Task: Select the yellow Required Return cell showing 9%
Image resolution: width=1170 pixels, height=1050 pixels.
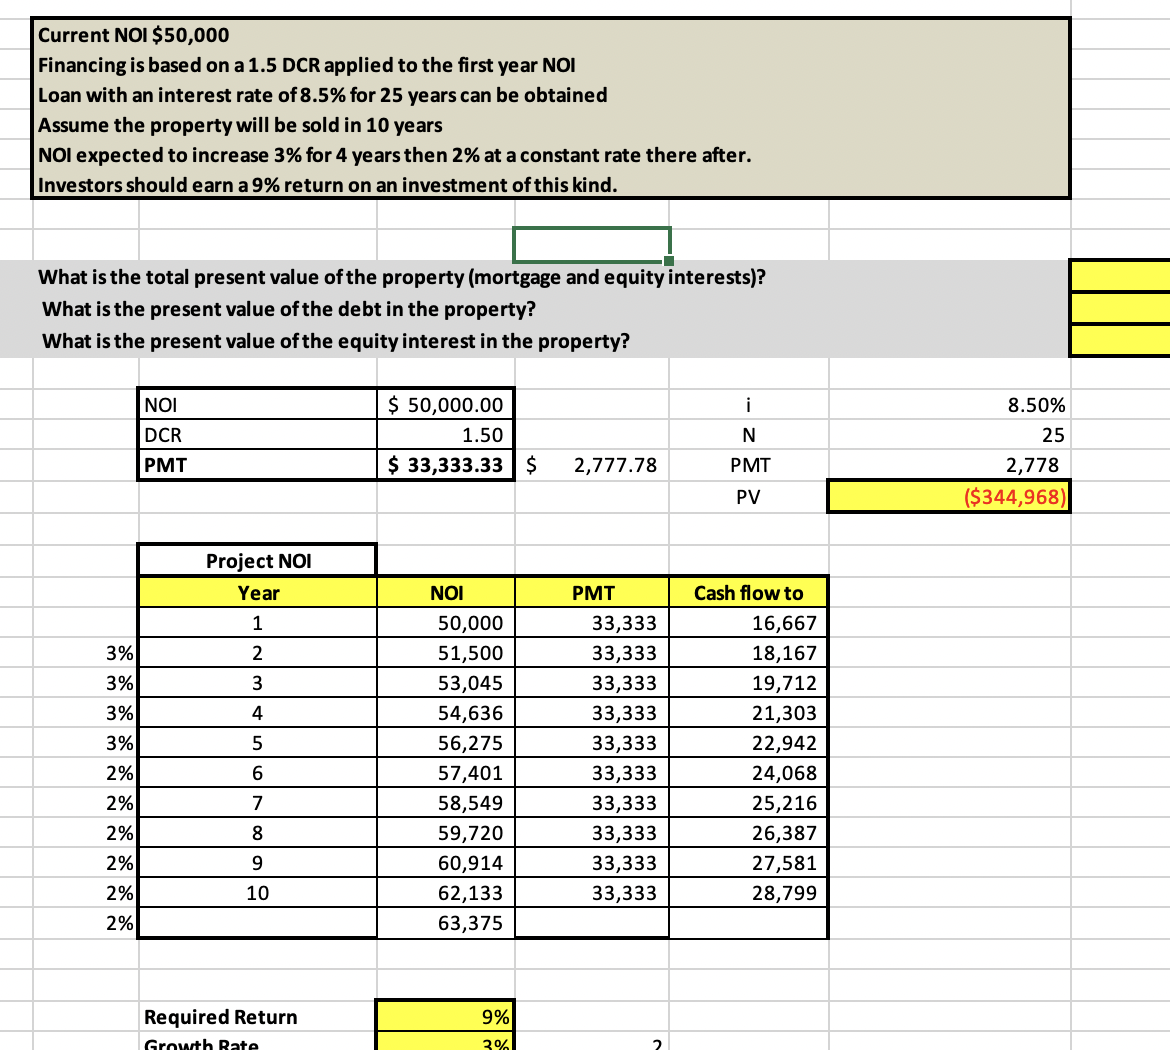Action: pos(445,1016)
